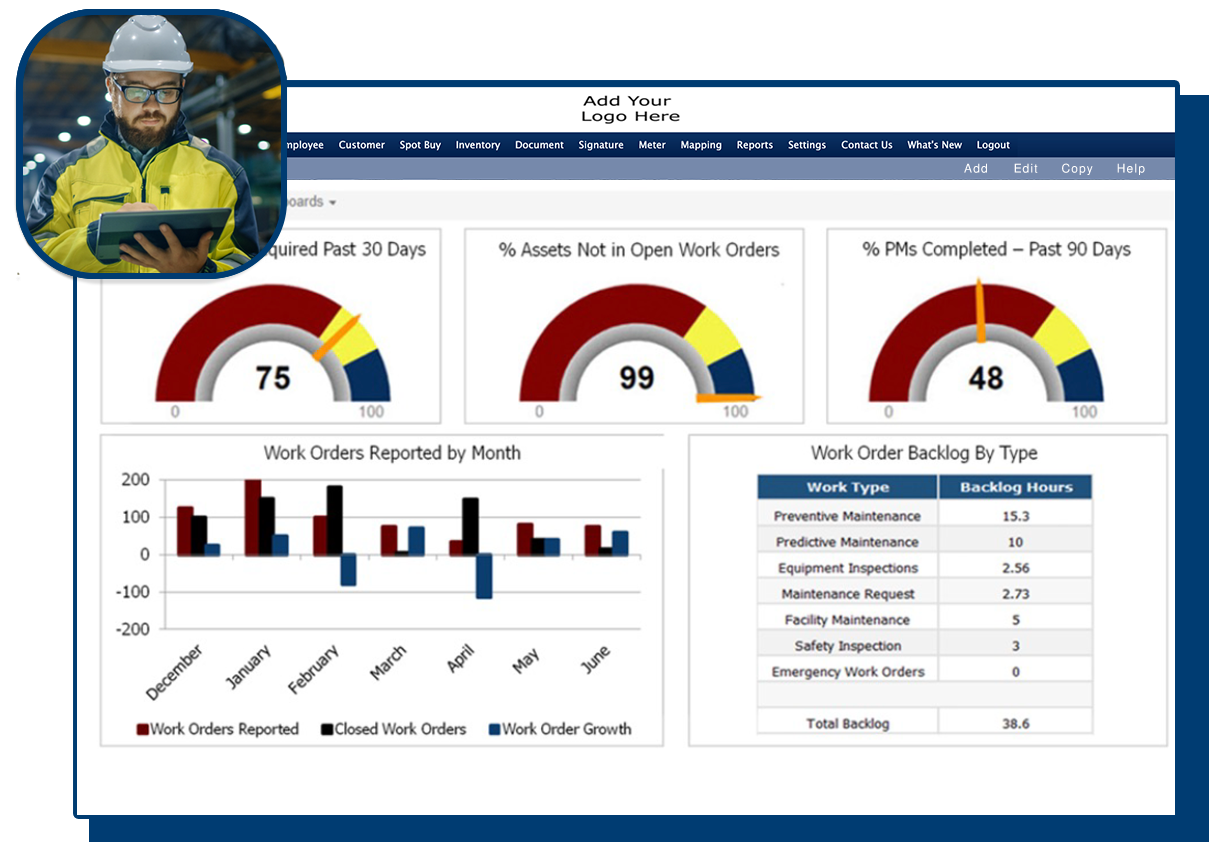
Task: Expand the dashboards dropdown arrow
Action: pos(333,203)
